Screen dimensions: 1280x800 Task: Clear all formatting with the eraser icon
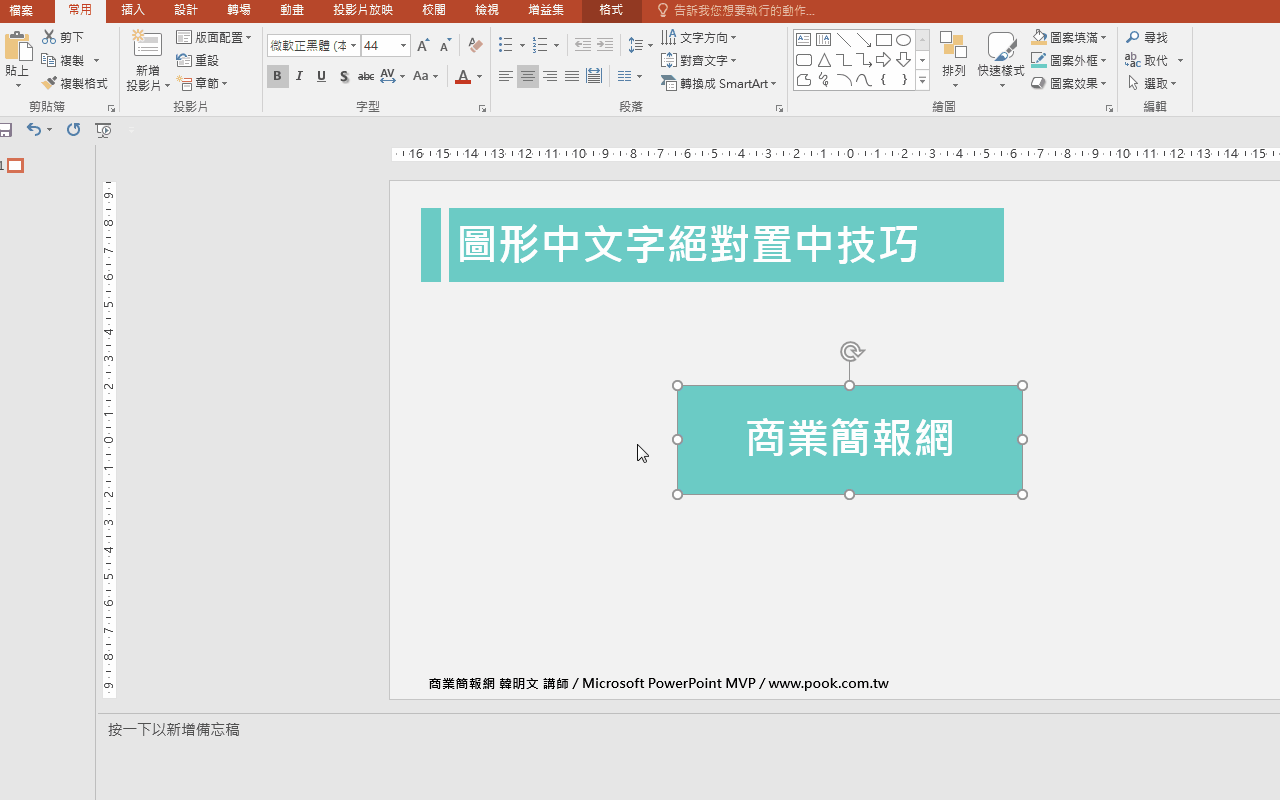pyautogui.click(x=476, y=45)
